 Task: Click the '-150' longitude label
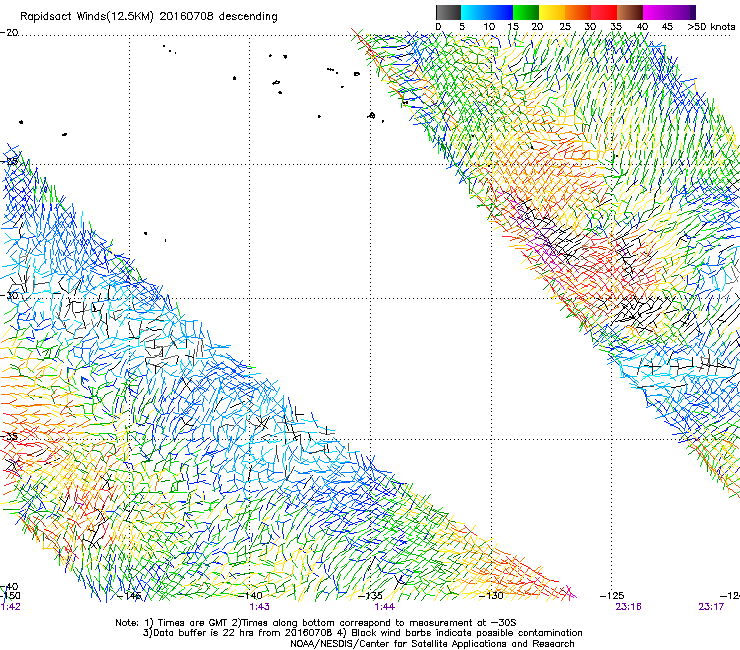(10, 596)
